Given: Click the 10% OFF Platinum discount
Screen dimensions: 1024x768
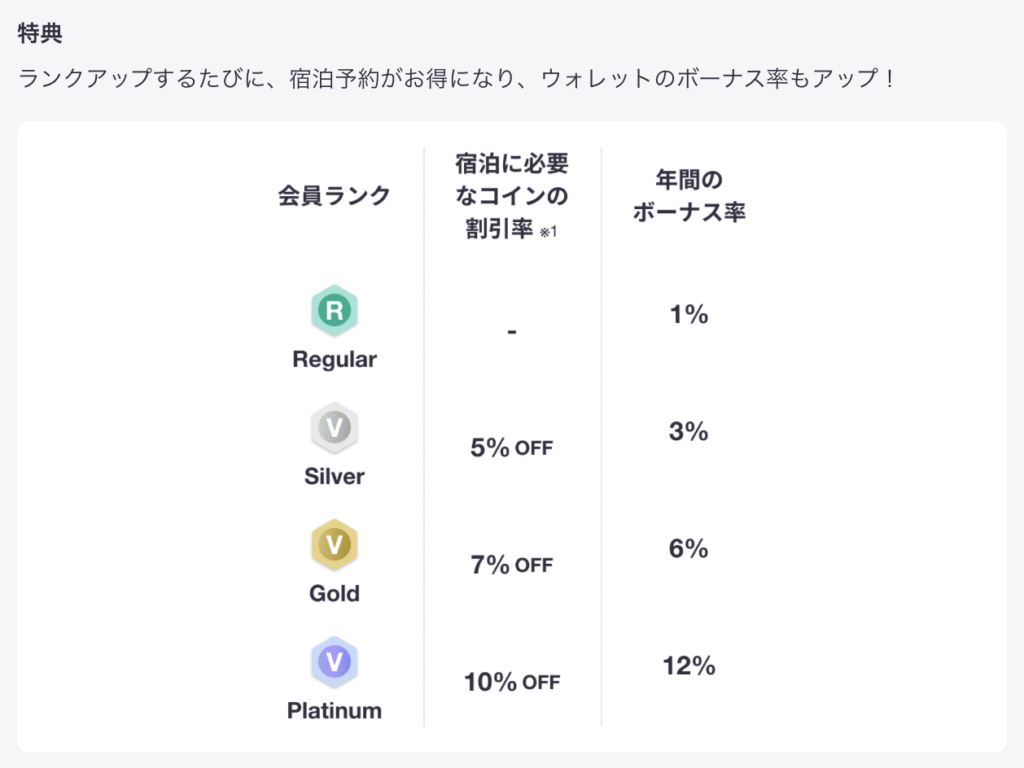Looking at the screenshot, I should [511, 683].
